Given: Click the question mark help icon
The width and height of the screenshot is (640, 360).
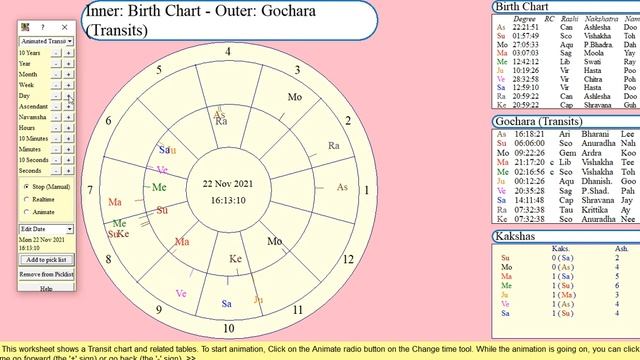Looking at the screenshot, I should pos(43,27).
